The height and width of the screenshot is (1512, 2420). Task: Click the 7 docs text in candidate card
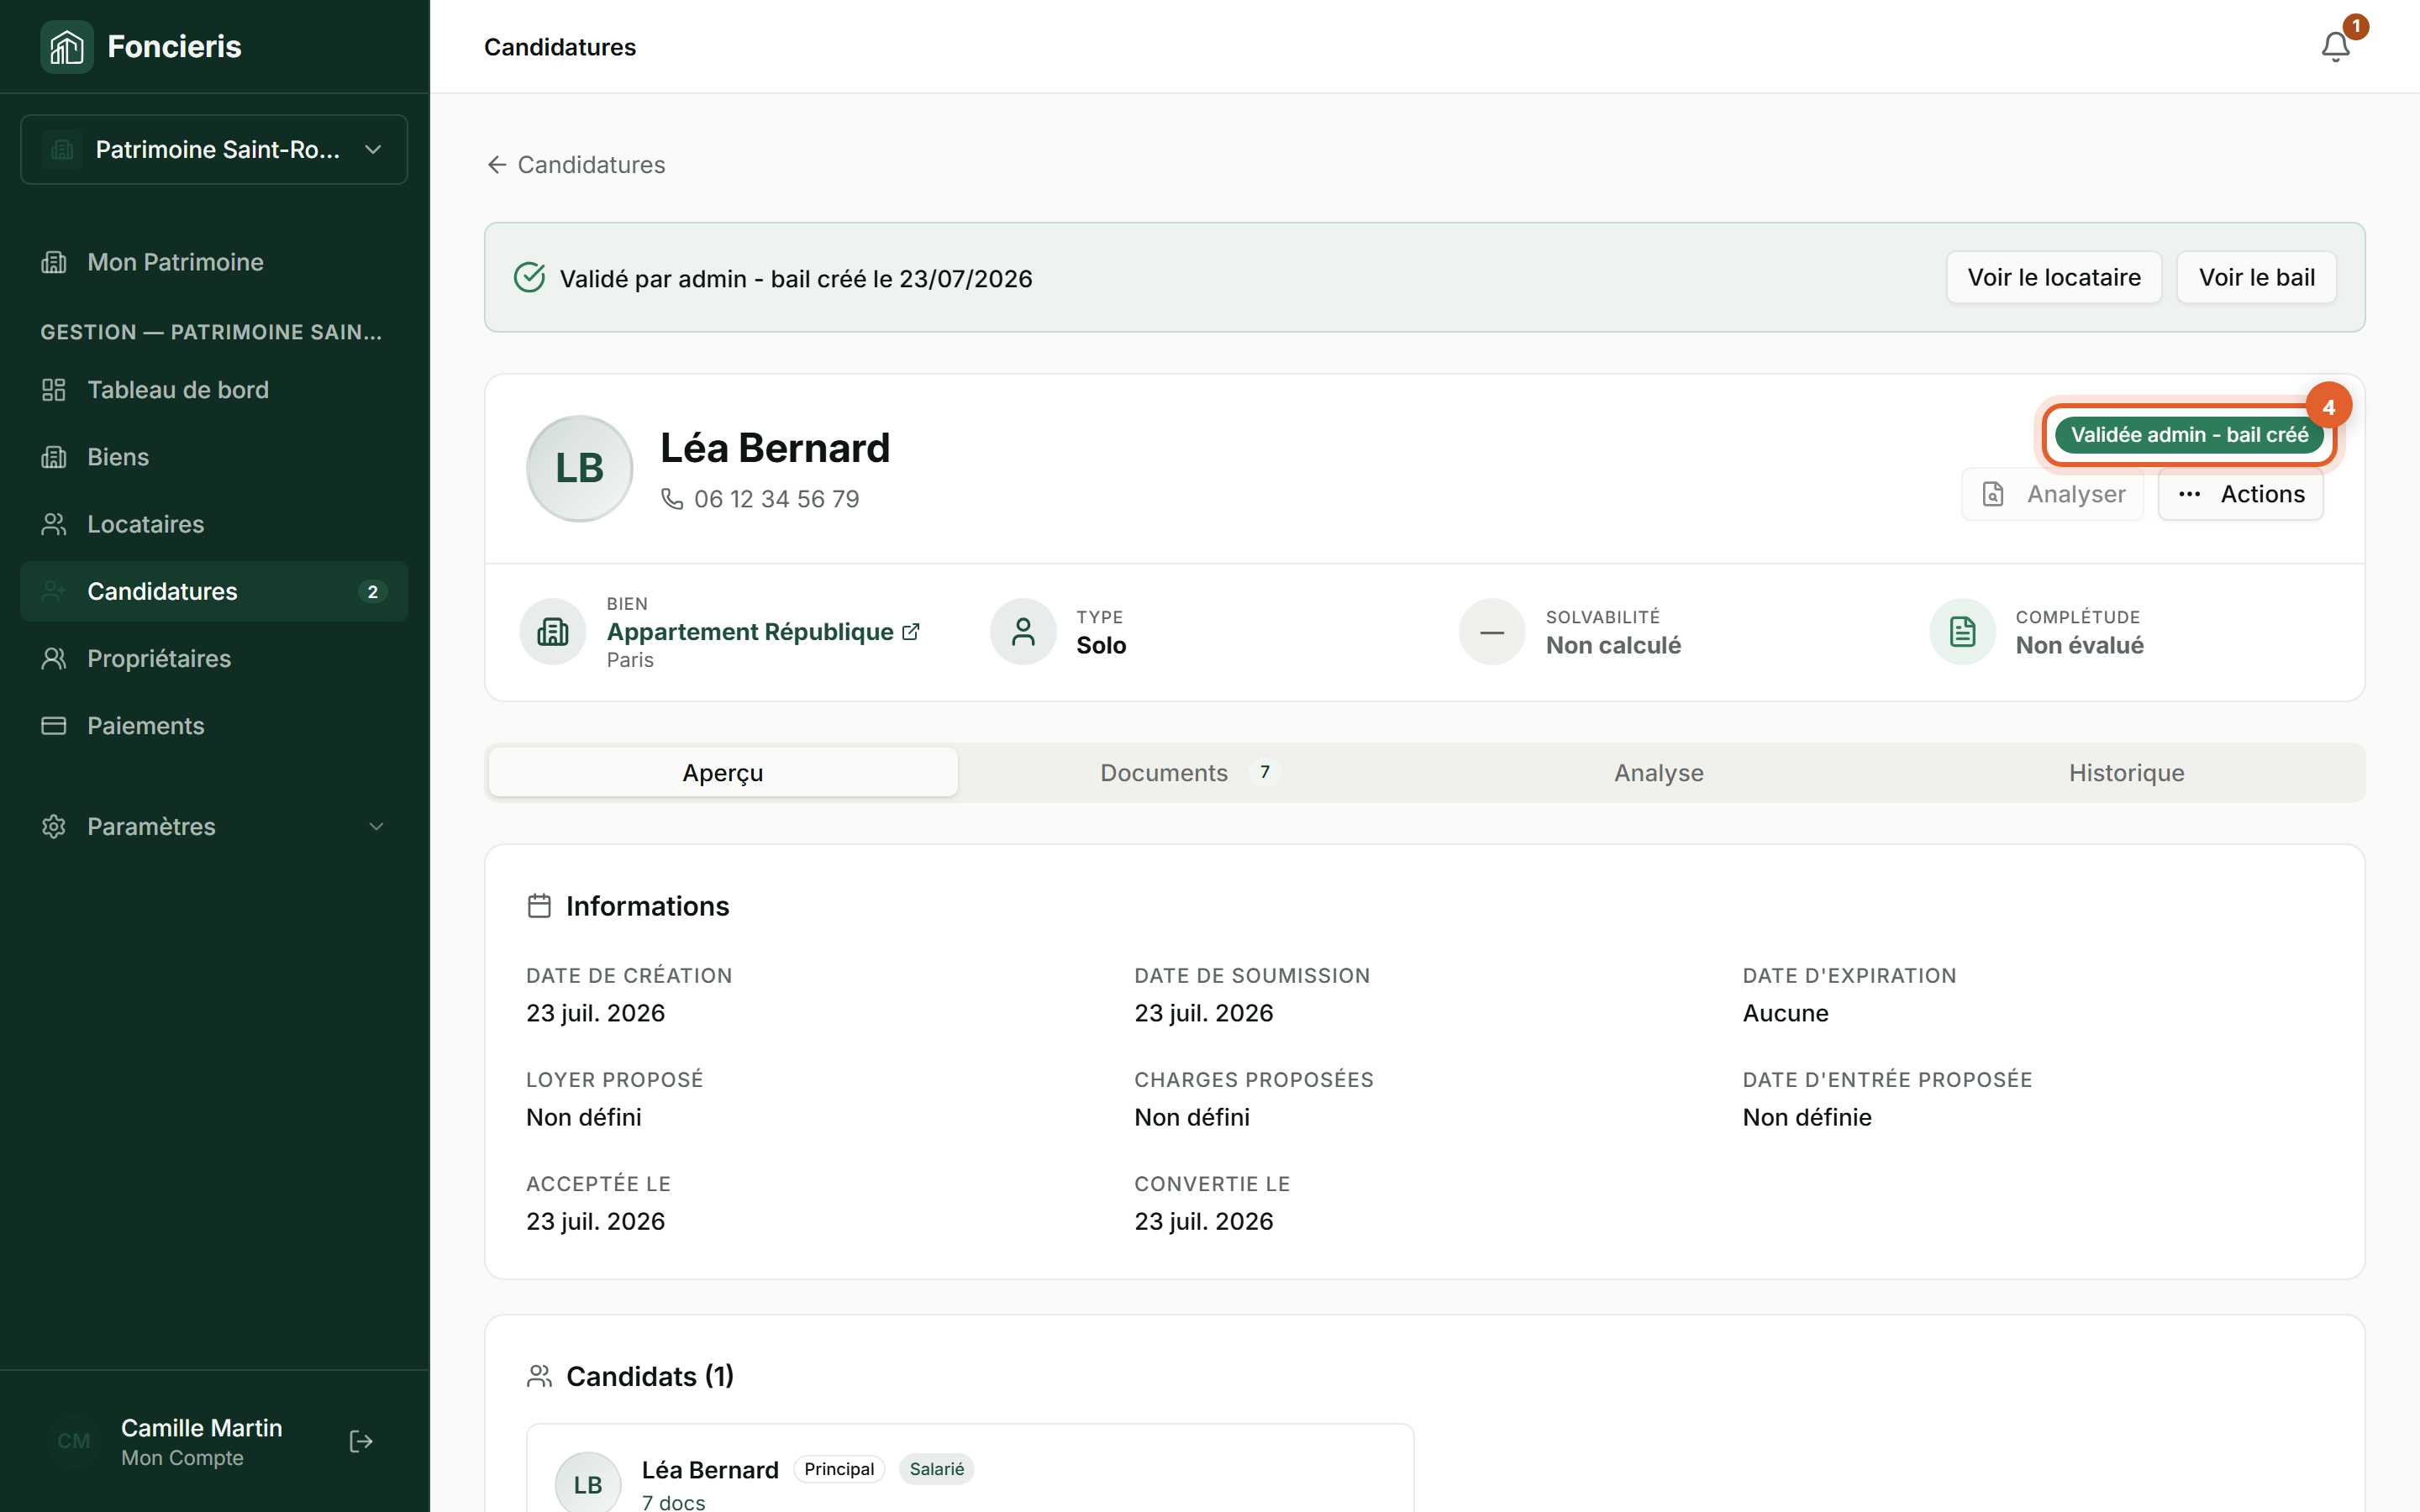(674, 1501)
